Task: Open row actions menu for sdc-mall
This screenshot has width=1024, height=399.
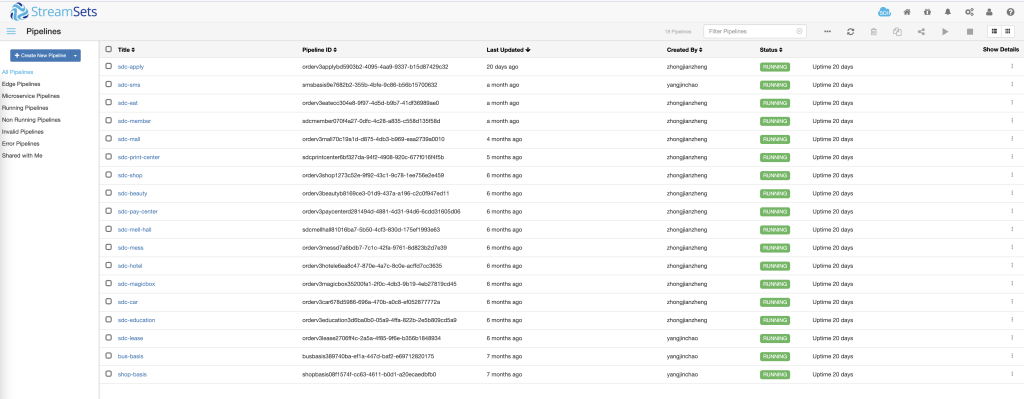Action: [x=1012, y=138]
